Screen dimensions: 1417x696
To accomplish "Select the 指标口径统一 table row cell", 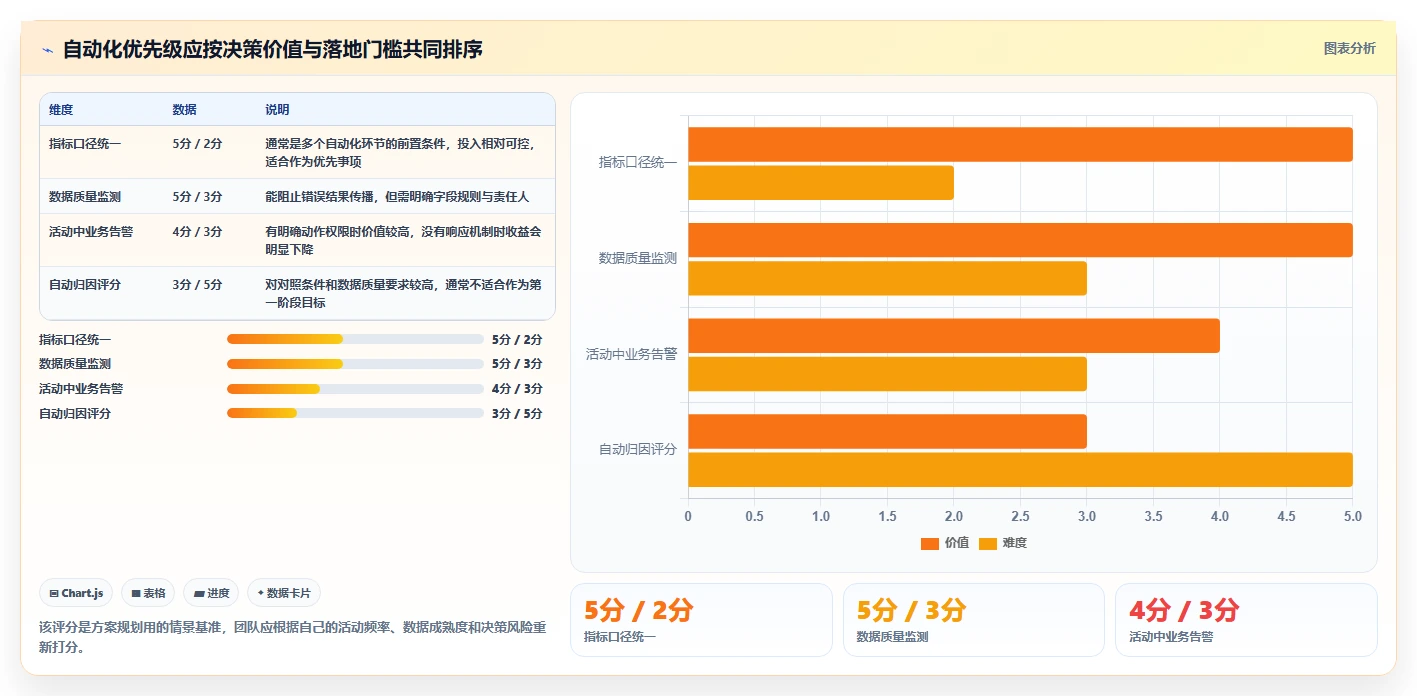I will pyautogui.click(x=85, y=144).
